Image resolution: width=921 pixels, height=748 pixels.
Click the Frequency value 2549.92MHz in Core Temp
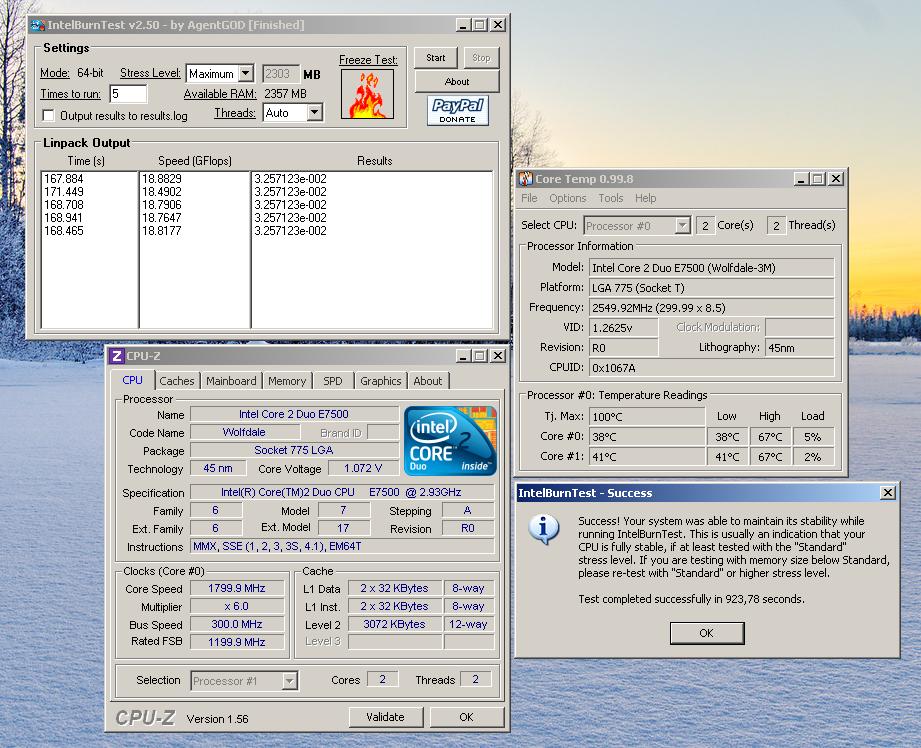pyautogui.click(x=711, y=308)
